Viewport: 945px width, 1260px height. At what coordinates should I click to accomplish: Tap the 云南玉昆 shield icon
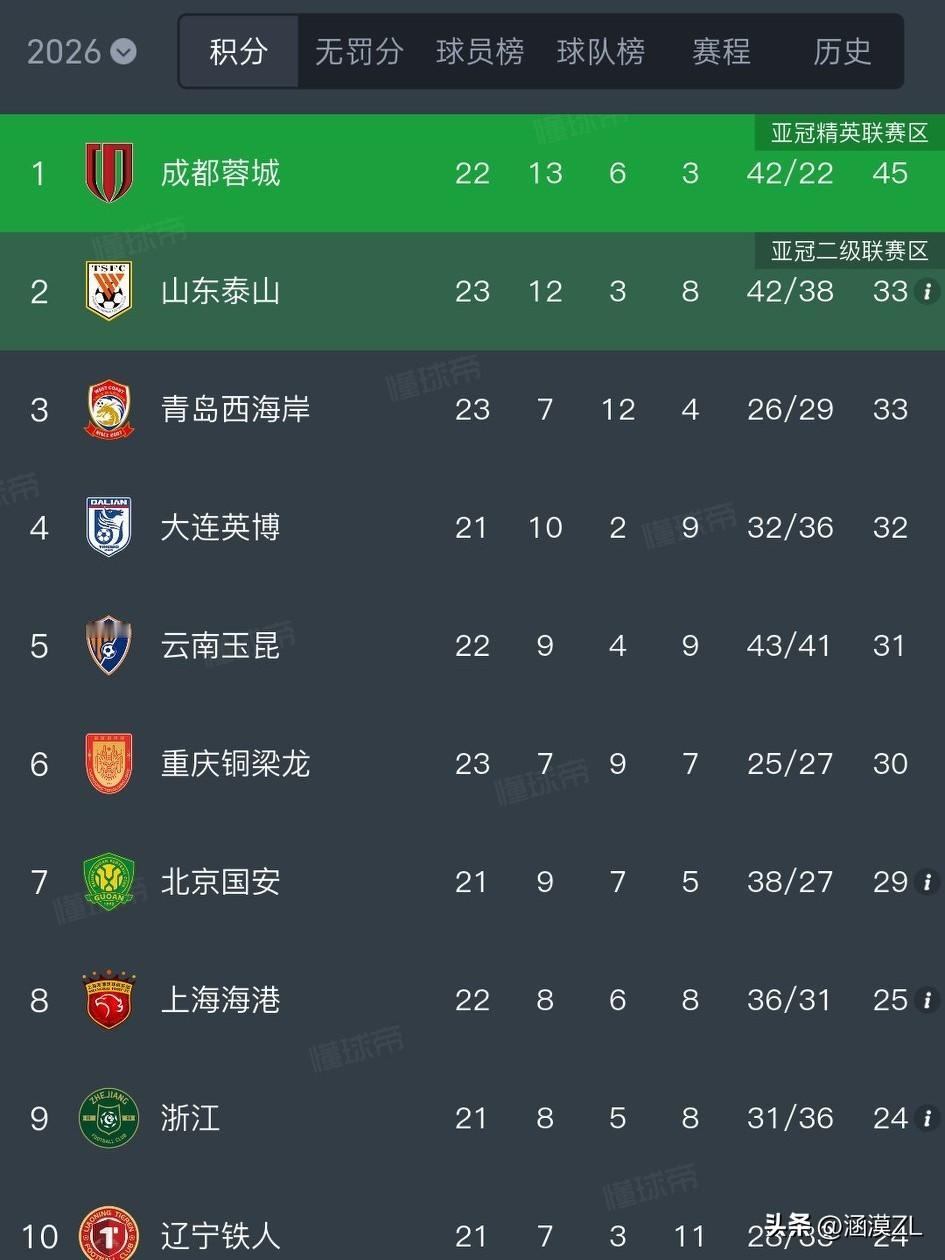point(109,645)
